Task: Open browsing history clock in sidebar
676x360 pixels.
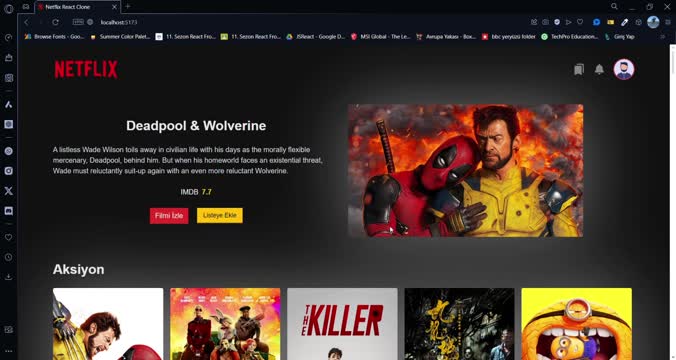Action: pos(8,257)
